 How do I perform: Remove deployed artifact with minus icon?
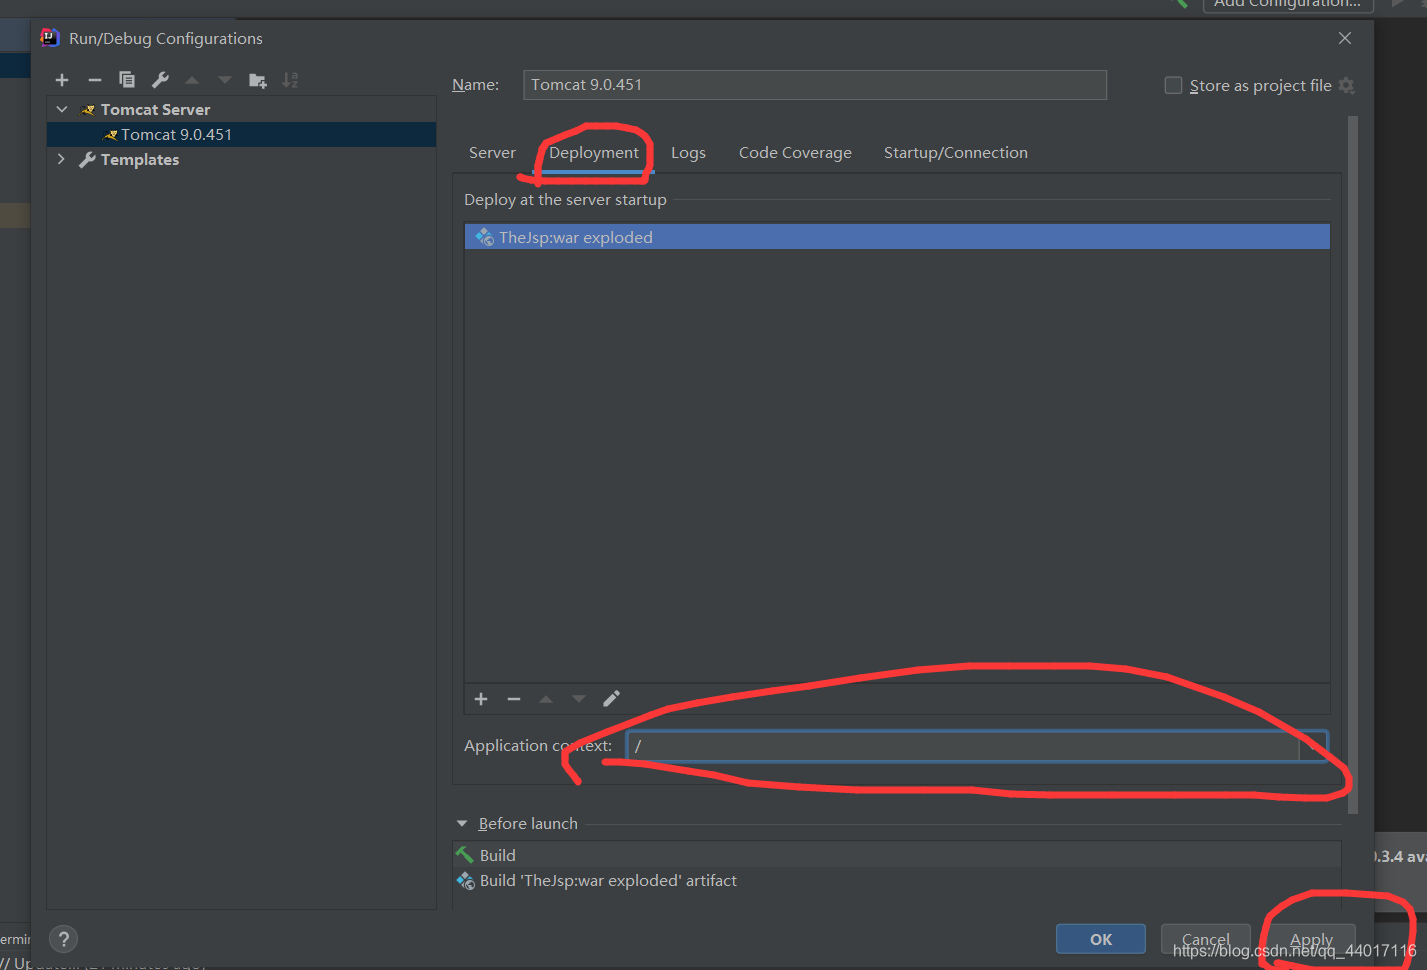(514, 699)
